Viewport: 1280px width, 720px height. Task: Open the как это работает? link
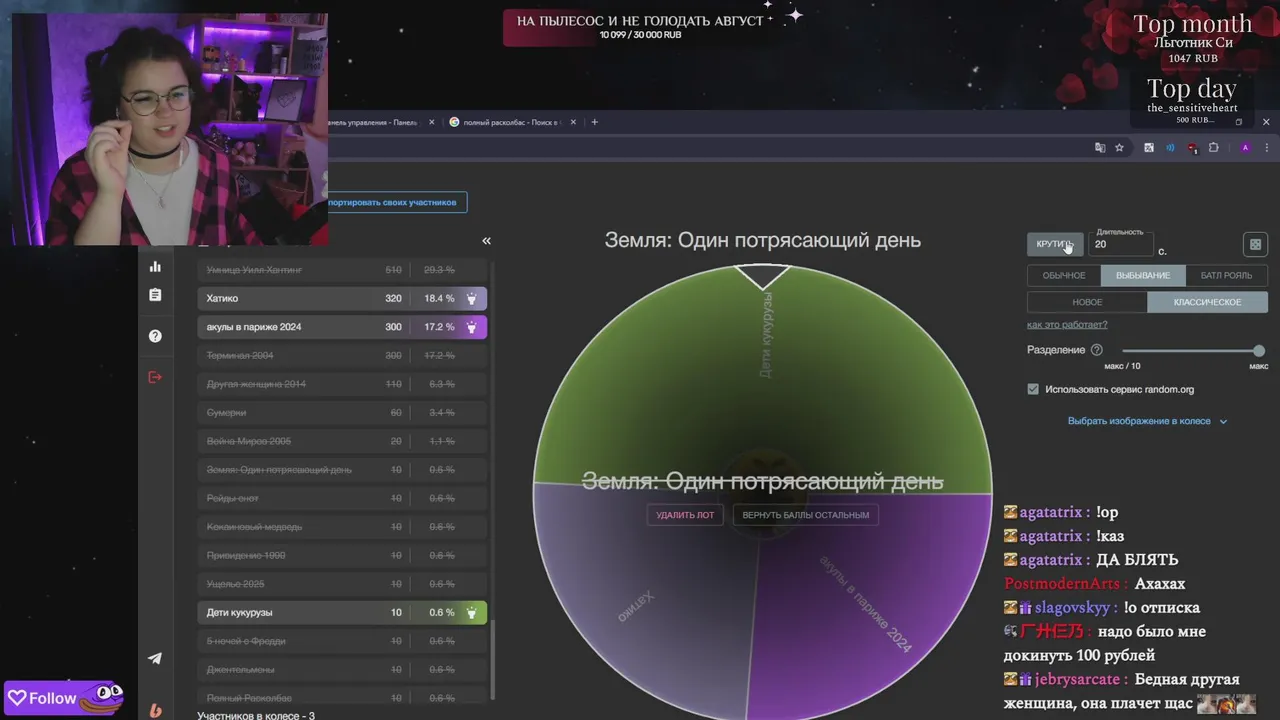point(1067,324)
